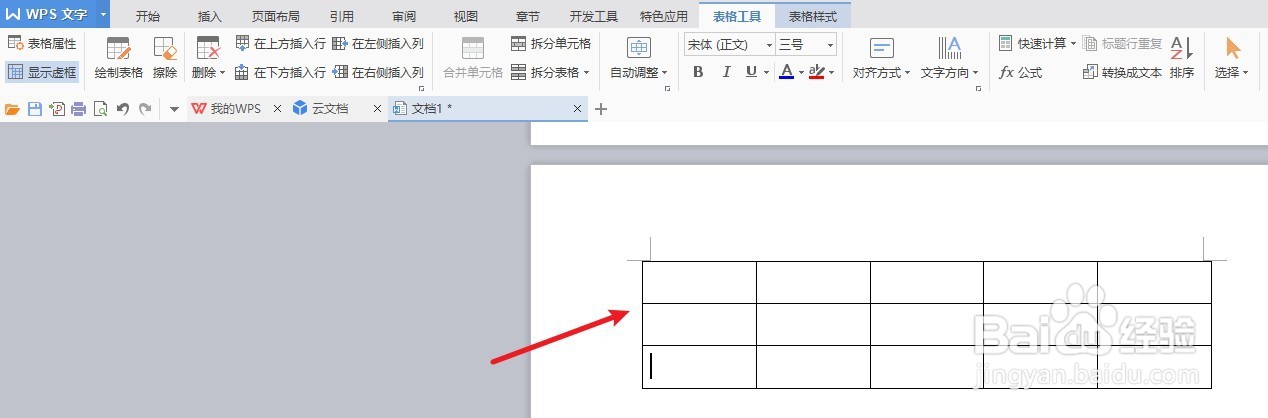Open Alignment (对齐方式) dropdown
The image size is (1268, 418).
(x=882, y=60)
